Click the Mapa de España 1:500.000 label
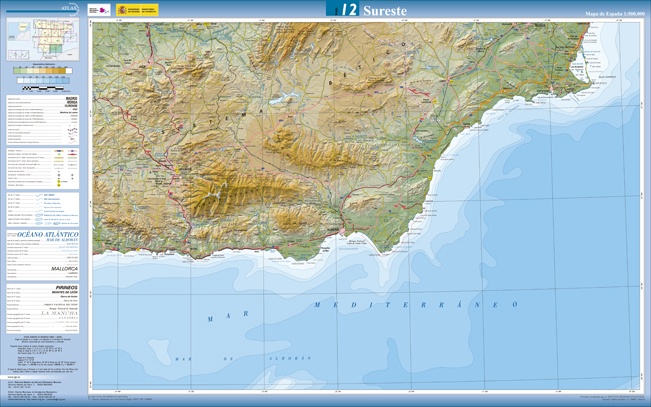The width and height of the screenshot is (651, 407). click(x=614, y=14)
